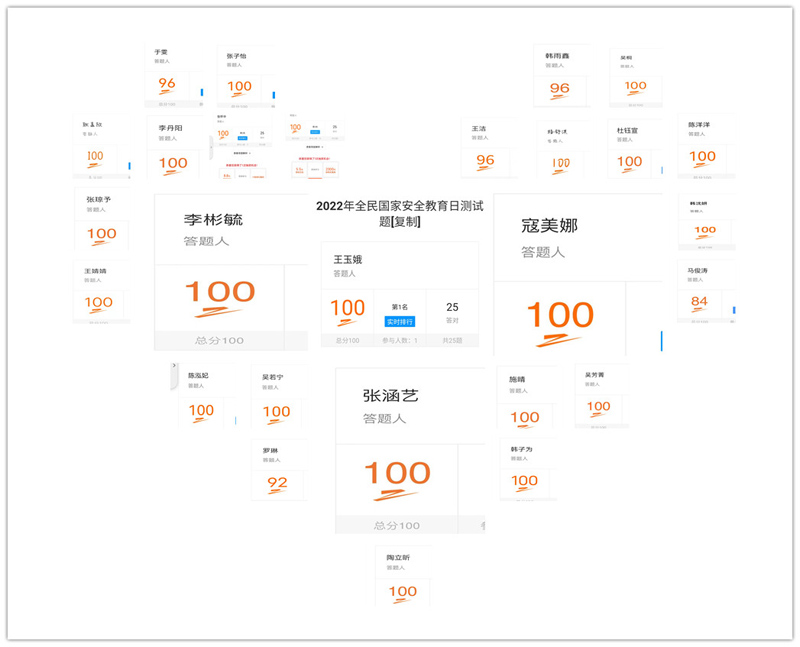Click 王洁's card with score 96
Screen dimensions: 800x647
485,150
